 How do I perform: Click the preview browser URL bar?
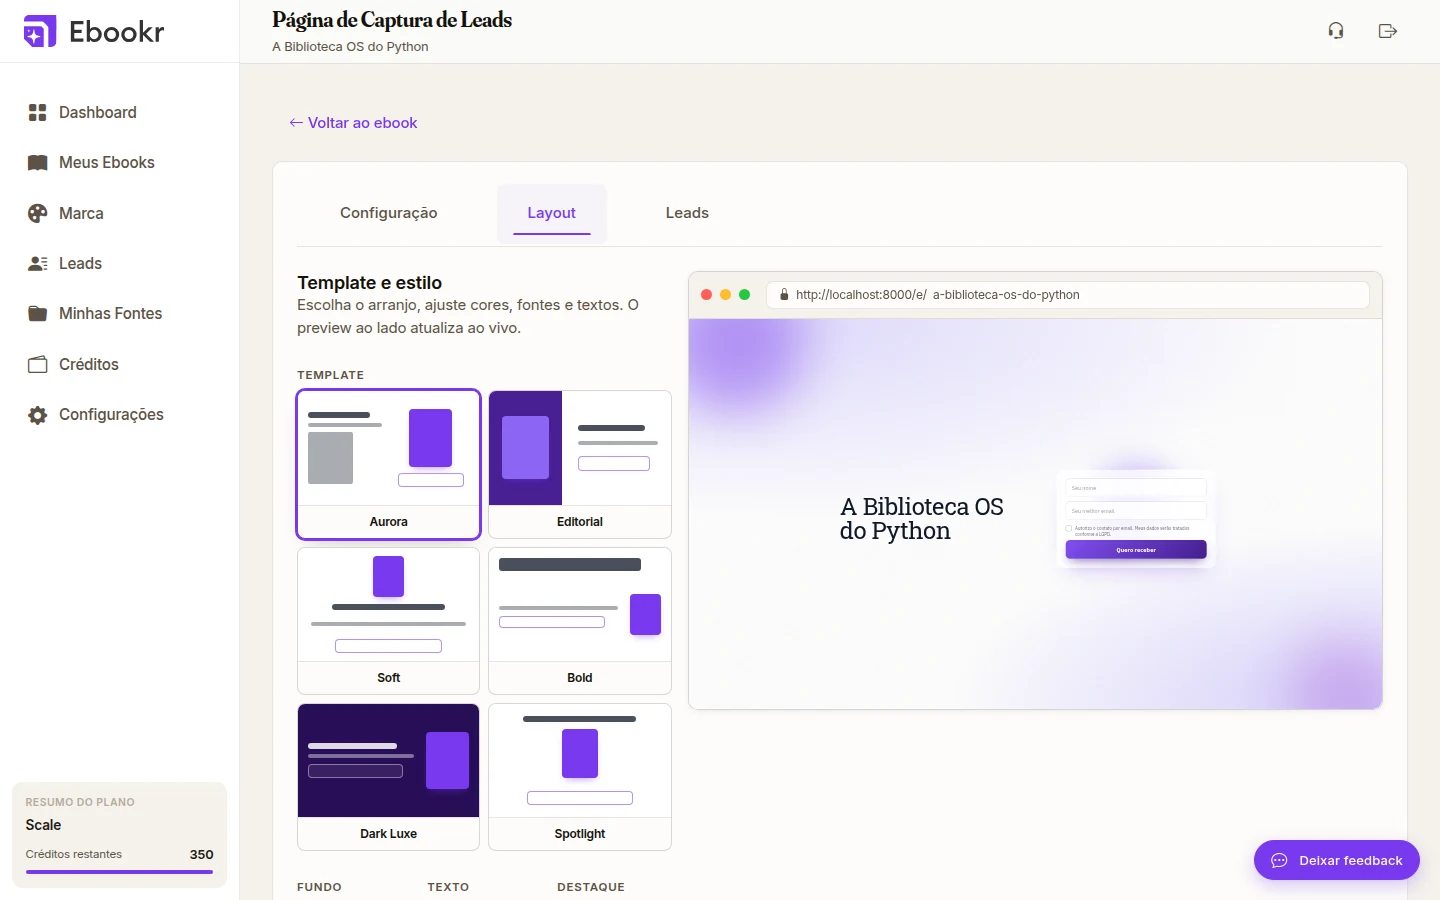coord(1068,295)
